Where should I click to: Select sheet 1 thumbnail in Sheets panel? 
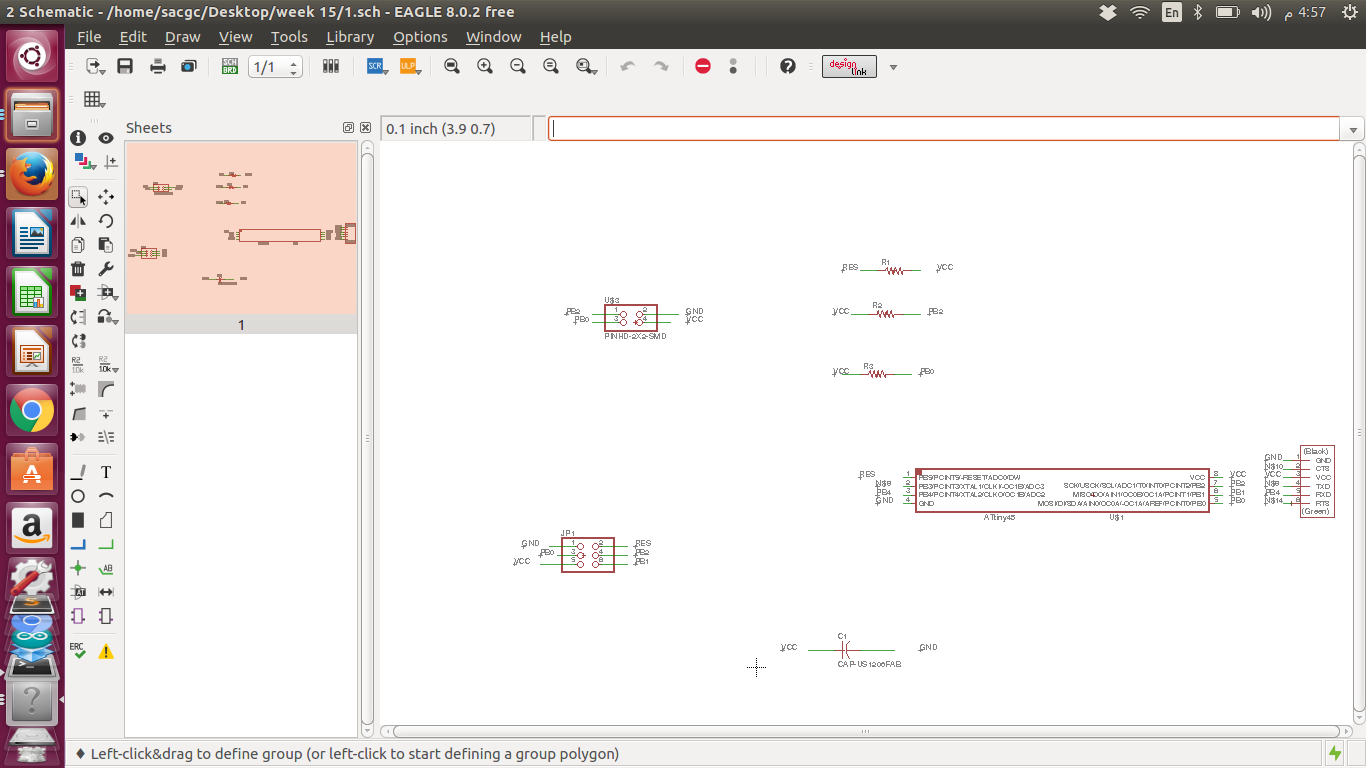tap(241, 237)
